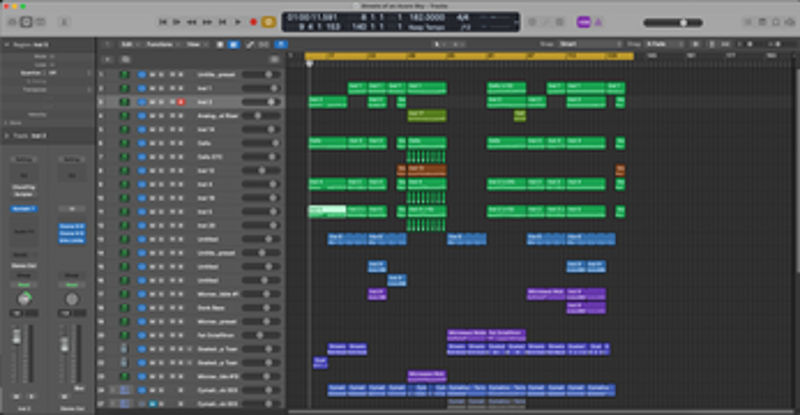800x415 pixels.
Task: Open the Transpose dropdown in Region inspector
Action: click(x=70, y=89)
